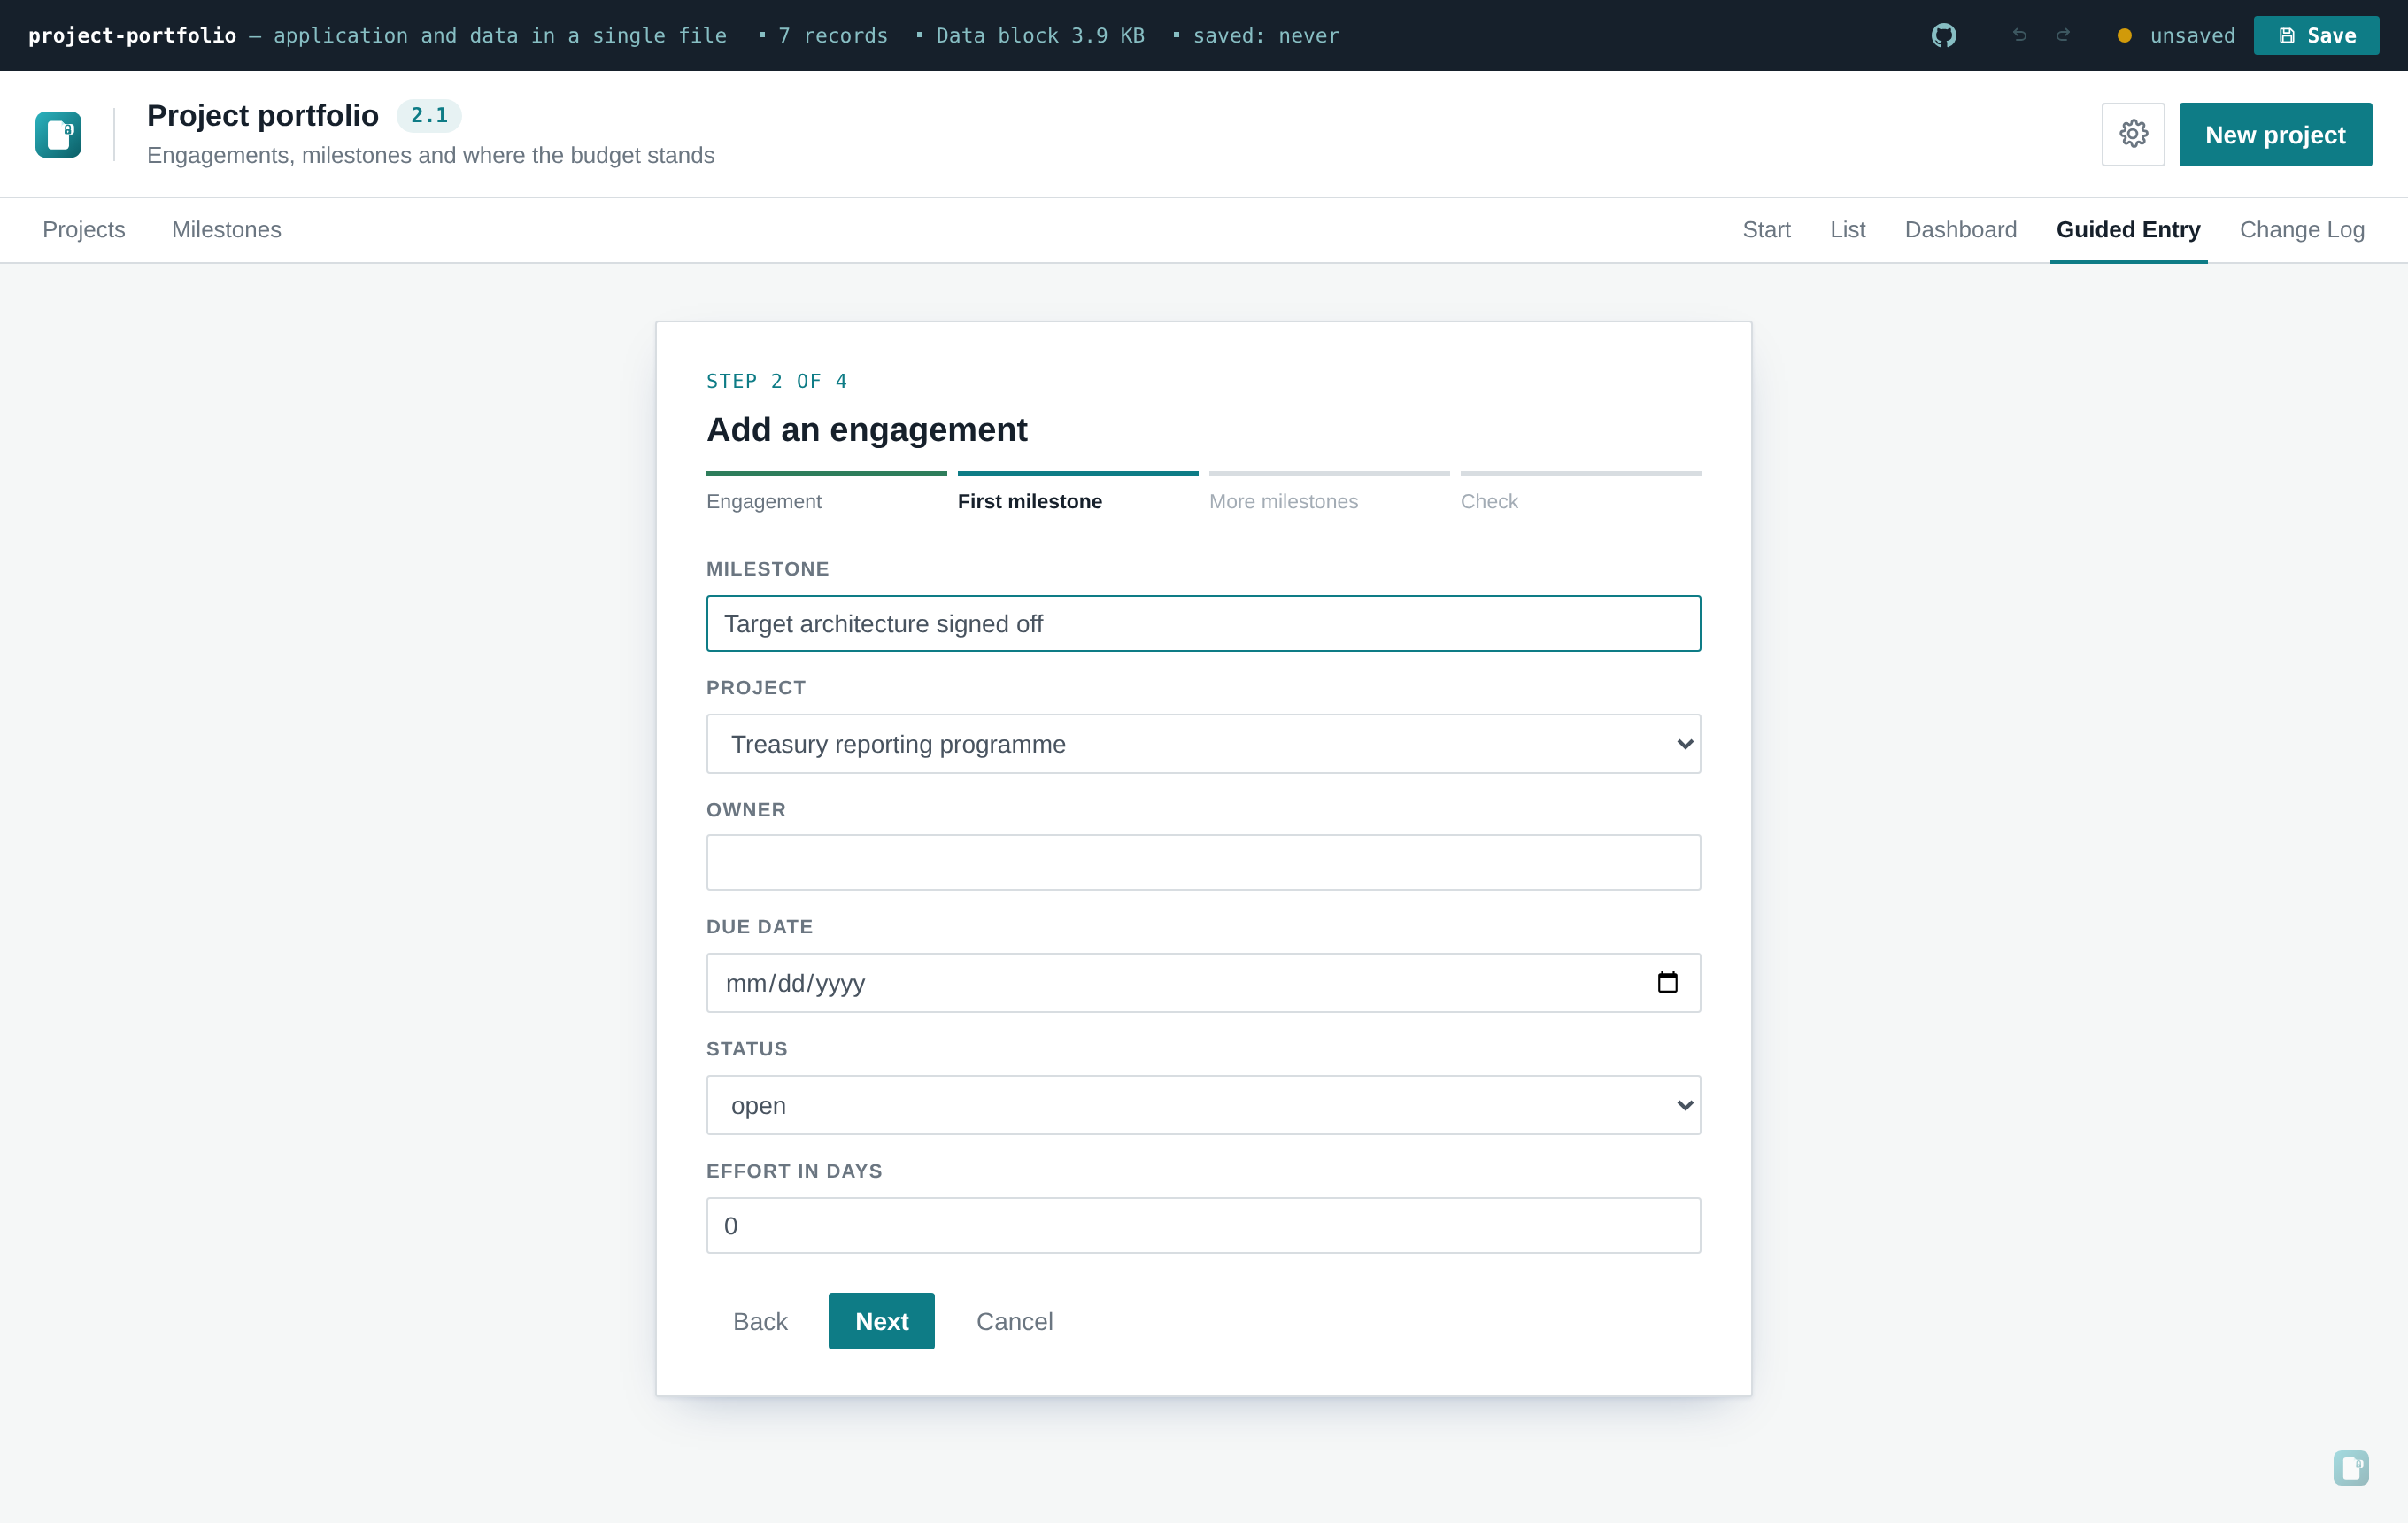Click the floating app badge at bottom right

pos(2351,1467)
